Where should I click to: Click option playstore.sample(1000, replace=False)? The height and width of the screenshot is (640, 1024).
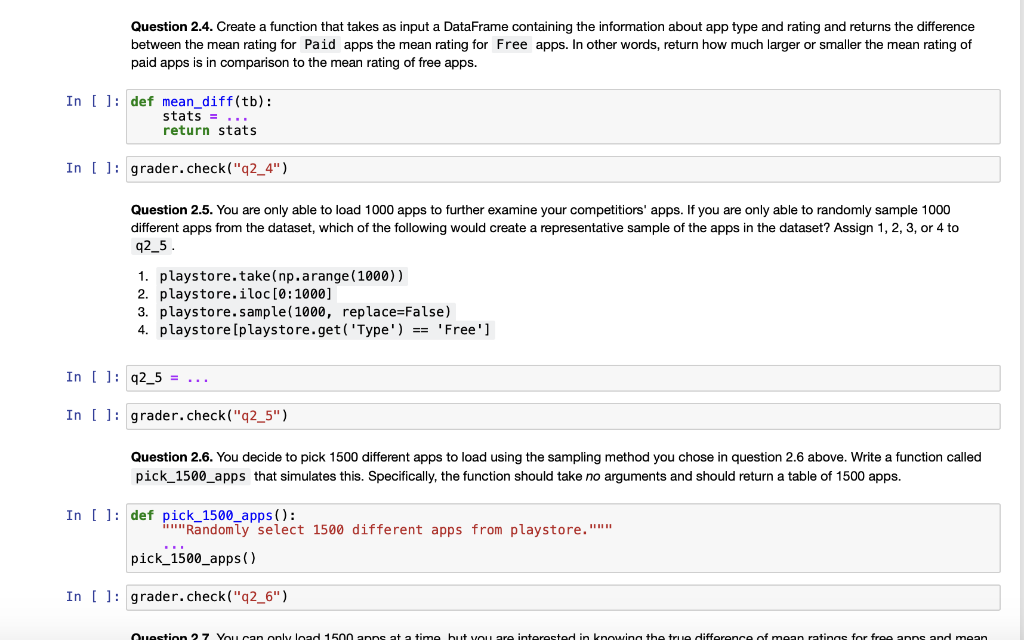[x=305, y=312]
